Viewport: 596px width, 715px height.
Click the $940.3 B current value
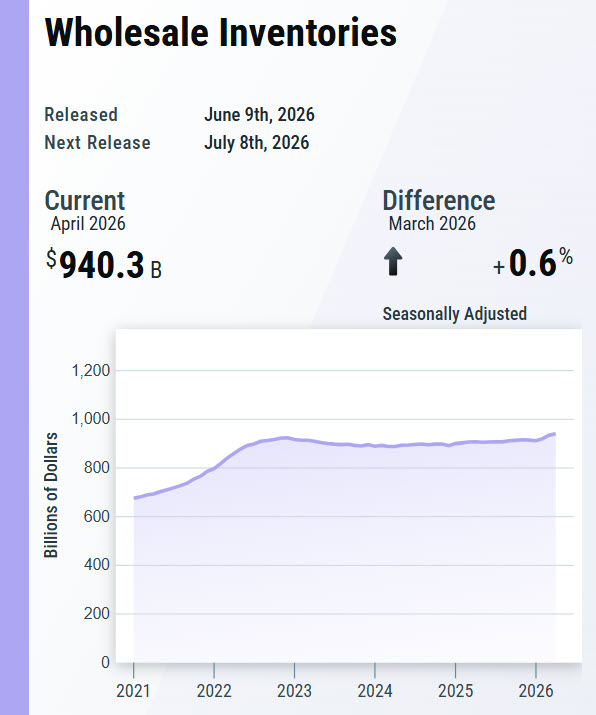click(x=104, y=264)
